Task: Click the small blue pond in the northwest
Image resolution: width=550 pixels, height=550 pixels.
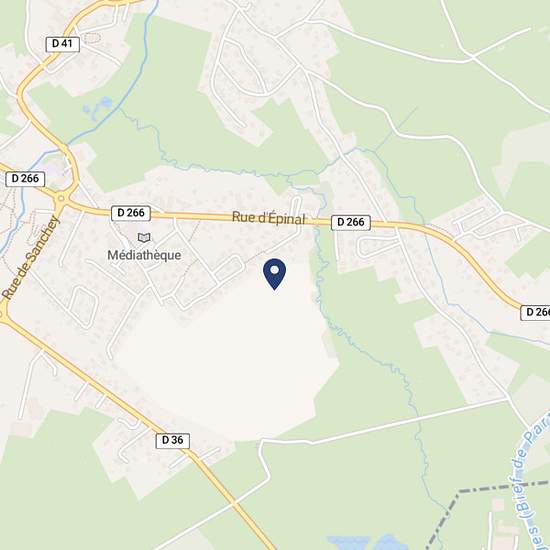Action: 105,103
